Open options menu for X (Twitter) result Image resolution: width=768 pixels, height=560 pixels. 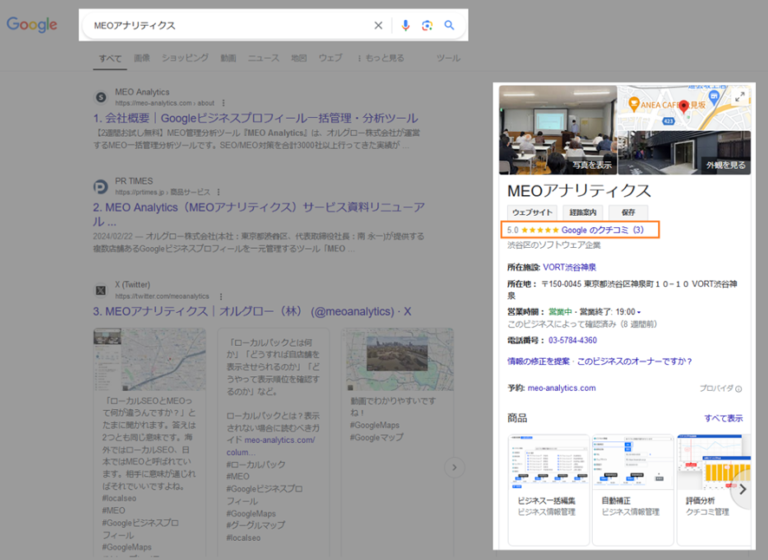point(221,296)
